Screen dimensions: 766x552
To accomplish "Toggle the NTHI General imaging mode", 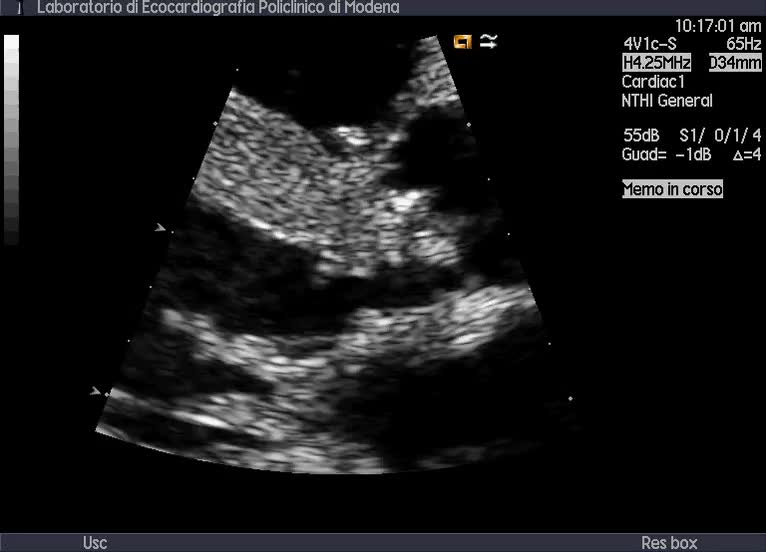I will (x=667, y=101).
